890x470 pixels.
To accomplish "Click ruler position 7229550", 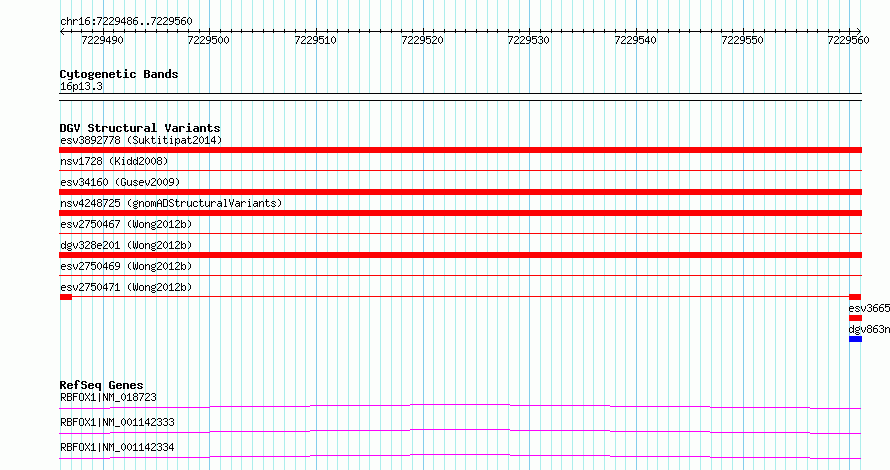I will point(742,40).
